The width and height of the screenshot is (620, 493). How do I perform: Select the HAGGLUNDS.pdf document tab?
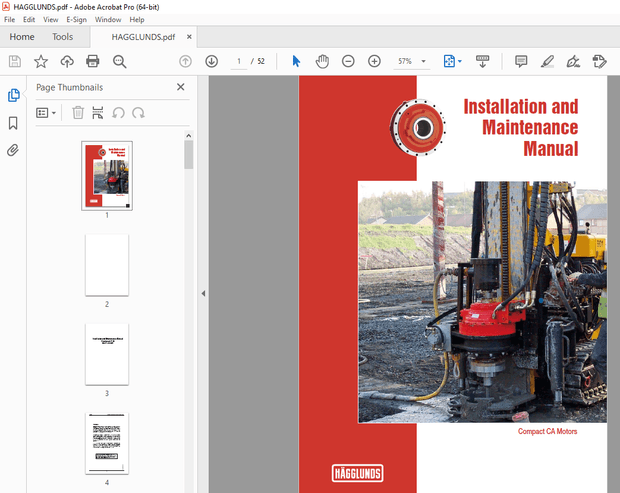(x=143, y=37)
